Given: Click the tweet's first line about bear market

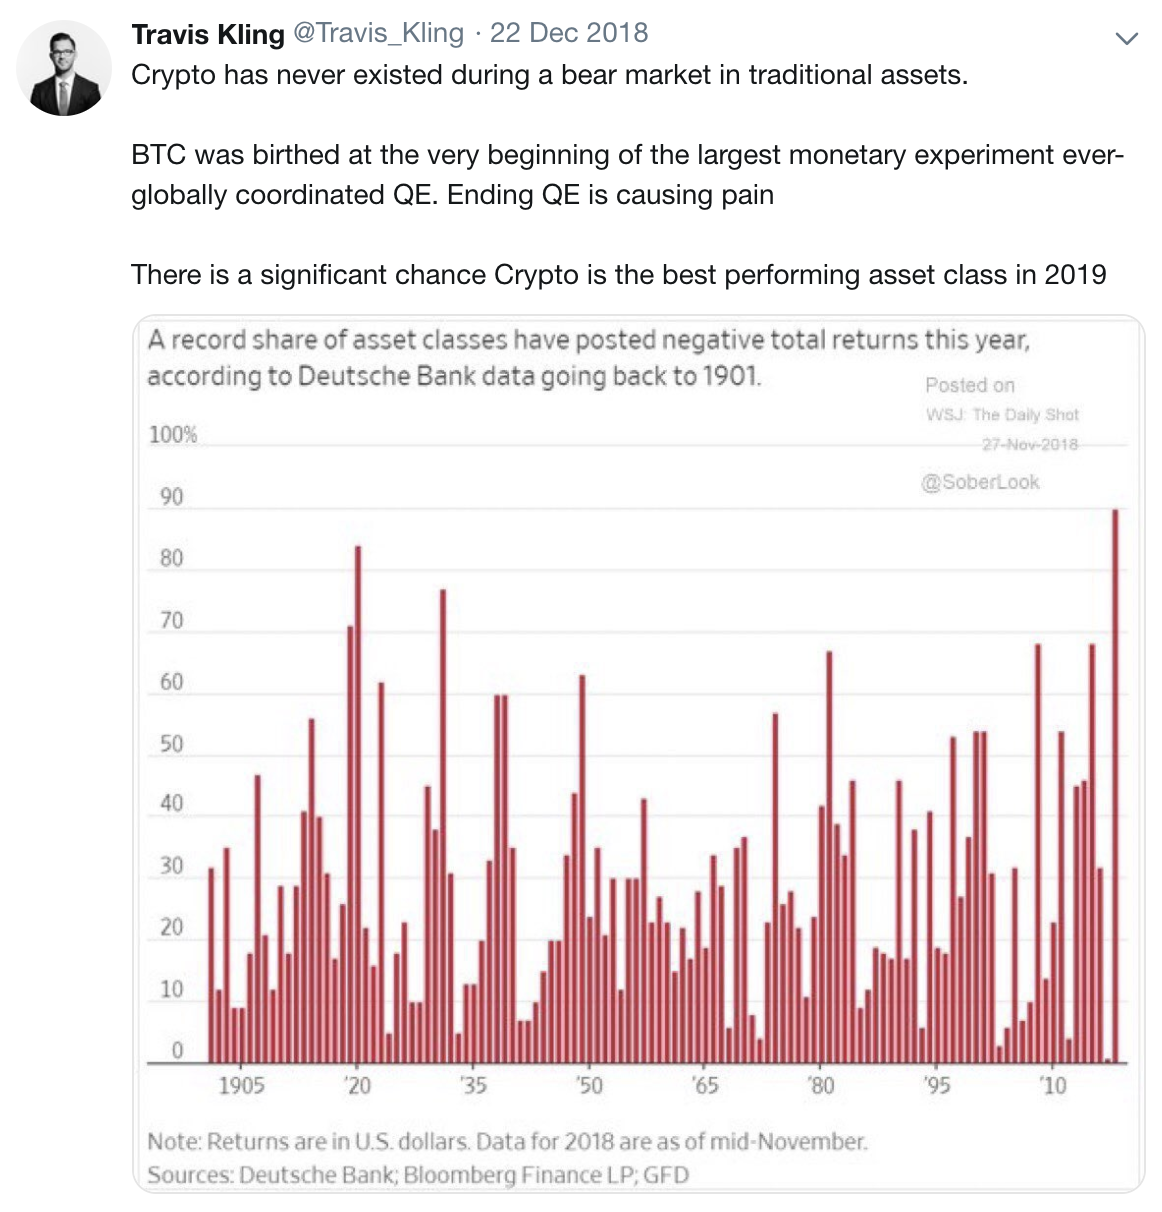Looking at the screenshot, I should click(x=549, y=75).
